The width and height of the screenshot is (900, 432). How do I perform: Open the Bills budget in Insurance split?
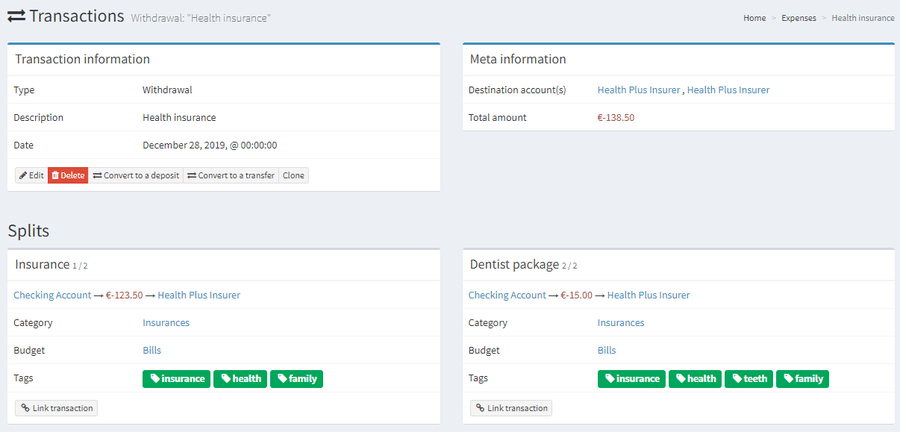152,350
